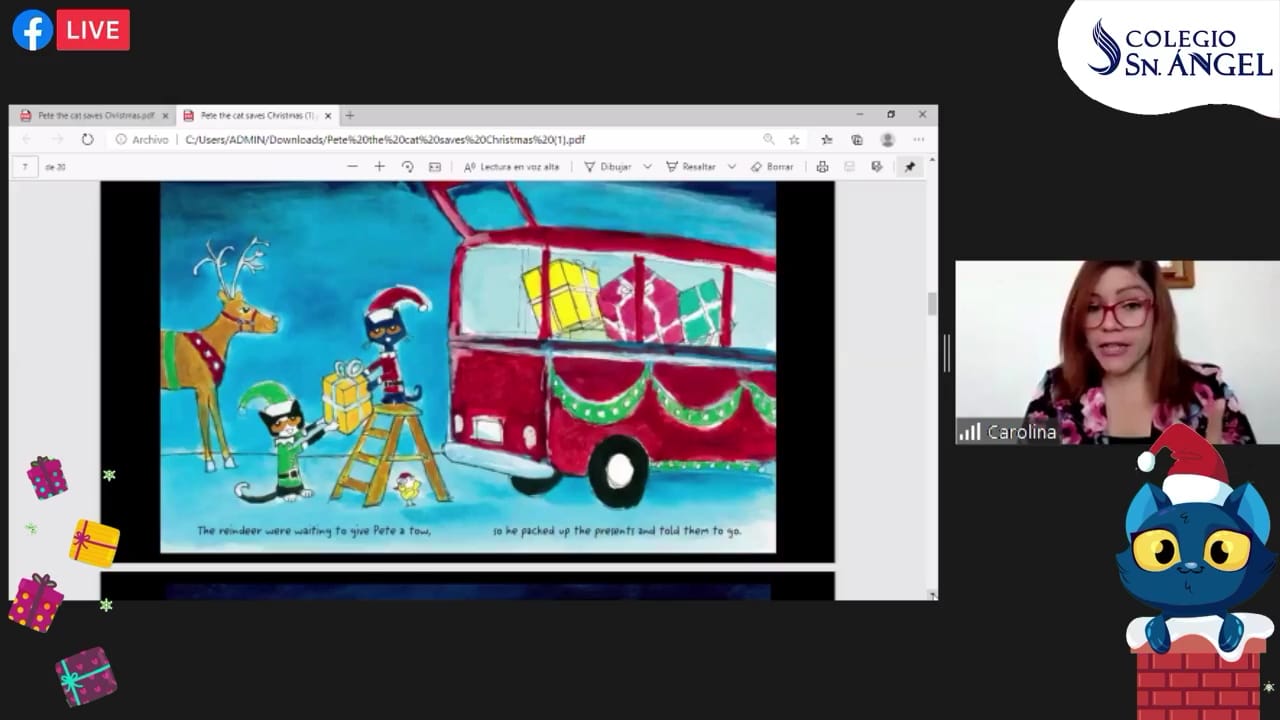This screenshot has height=720, width=1280.
Task: Reload the PDF page in the browser
Action: tap(87, 140)
